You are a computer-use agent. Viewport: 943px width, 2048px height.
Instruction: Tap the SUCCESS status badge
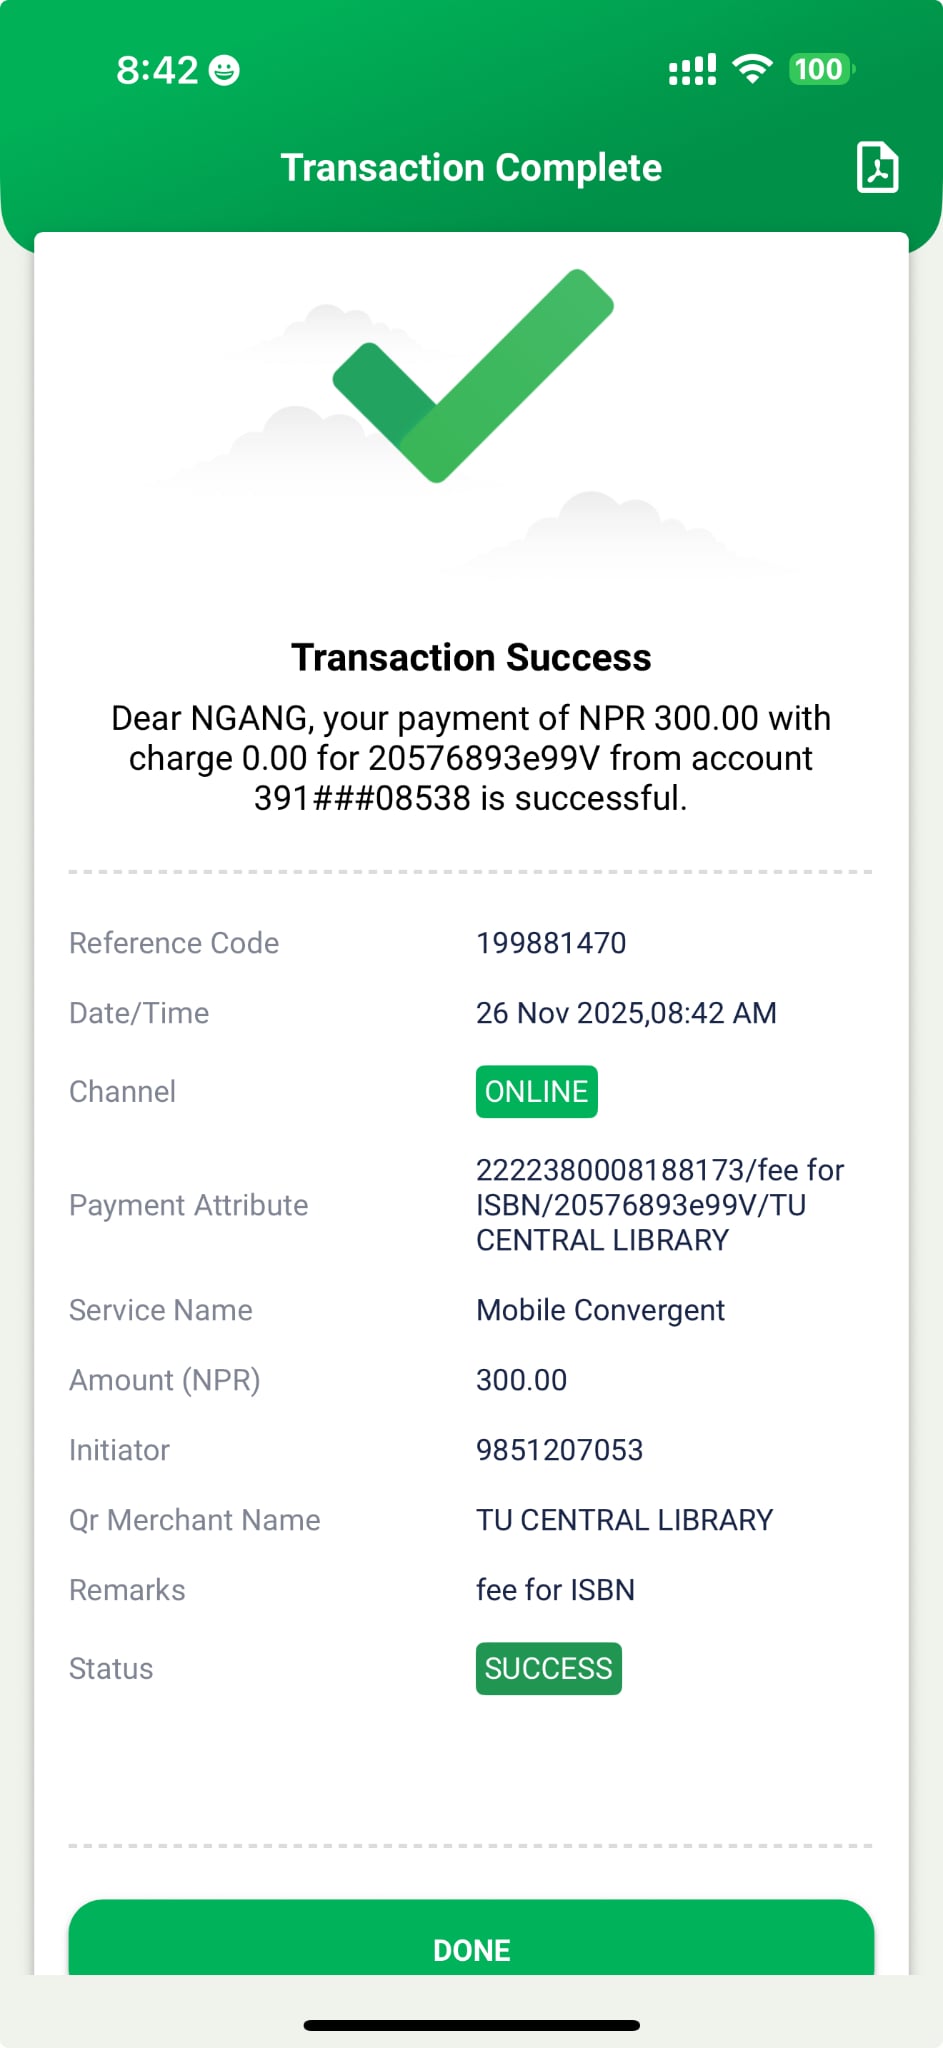(548, 1668)
